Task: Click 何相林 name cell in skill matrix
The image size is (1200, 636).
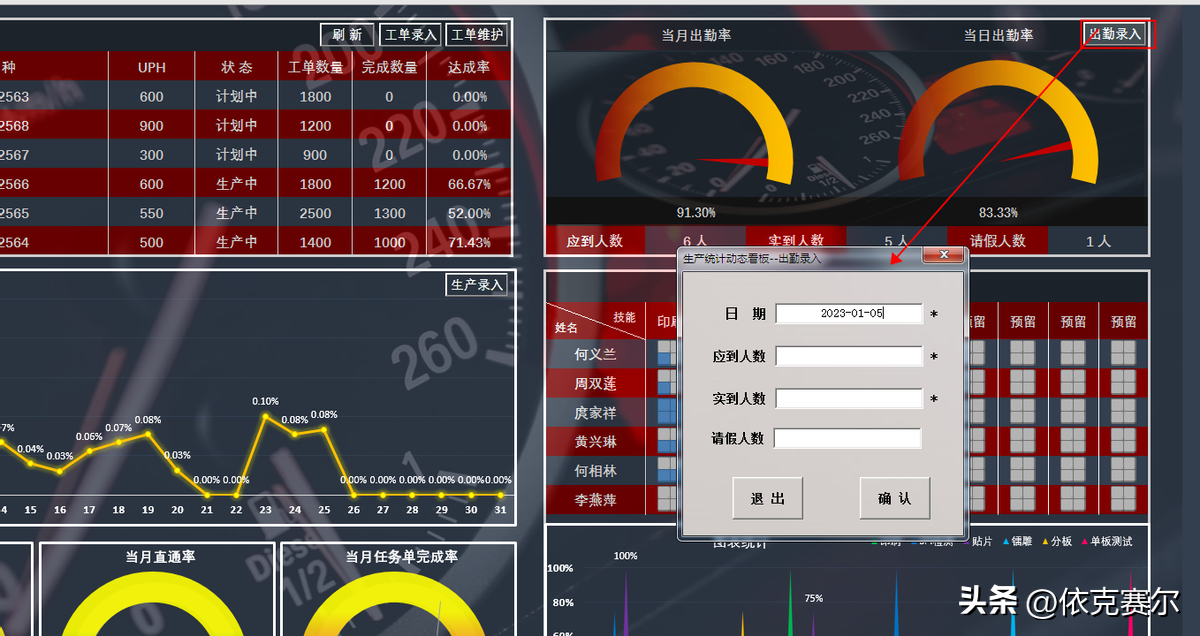Action: pos(596,471)
